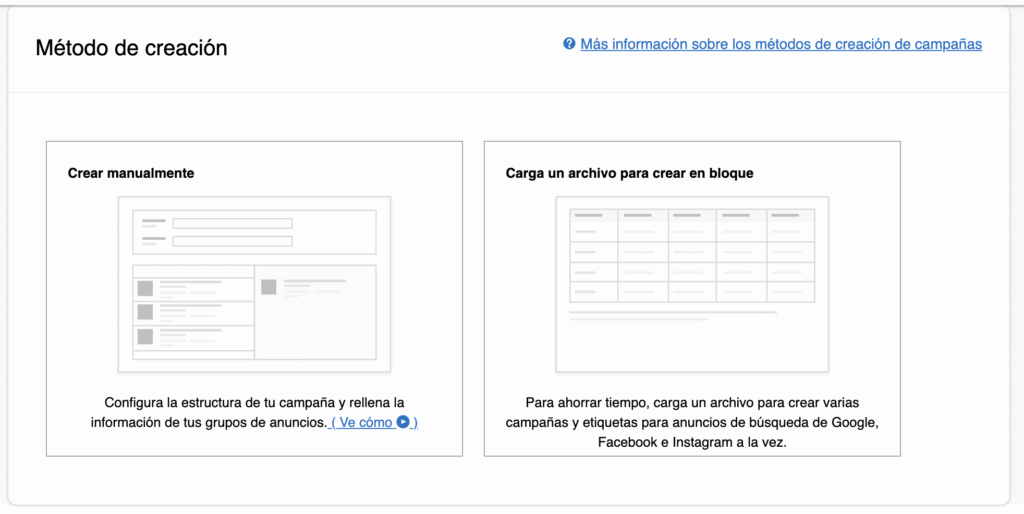This screenshot has height=514, width=1024.
Task: Select the Crear manualmente card heading
Action: point(131,173)
